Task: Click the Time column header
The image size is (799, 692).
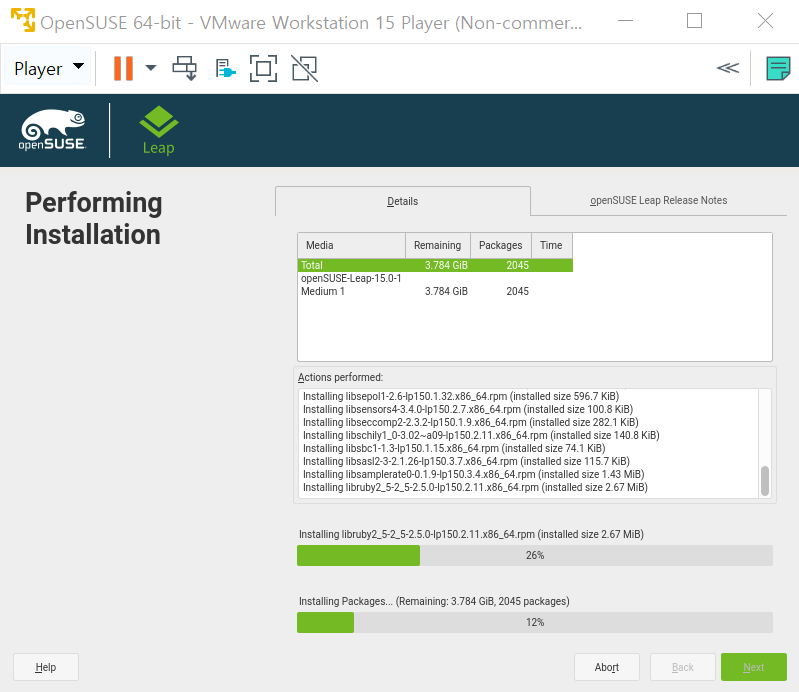Action: click(551, 245)
